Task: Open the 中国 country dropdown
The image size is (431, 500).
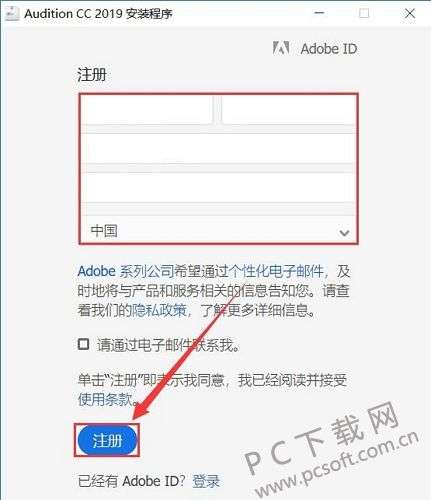Action: [218, 230]
